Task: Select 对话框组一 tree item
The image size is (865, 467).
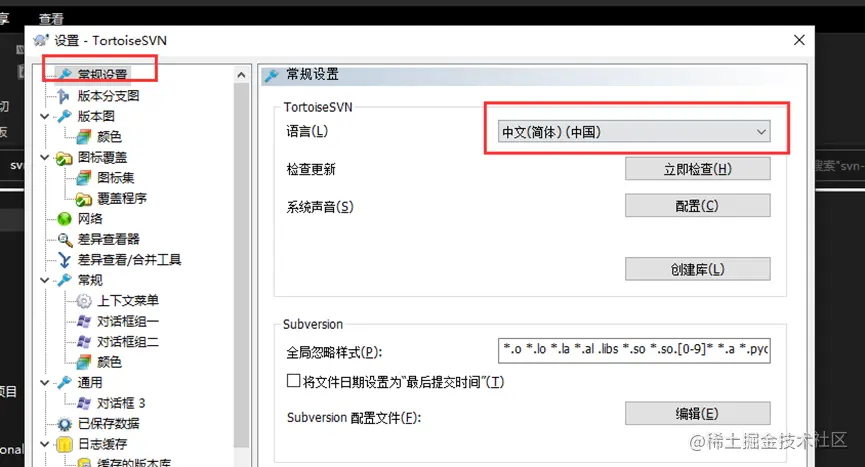Action: (x=128, y=321)
